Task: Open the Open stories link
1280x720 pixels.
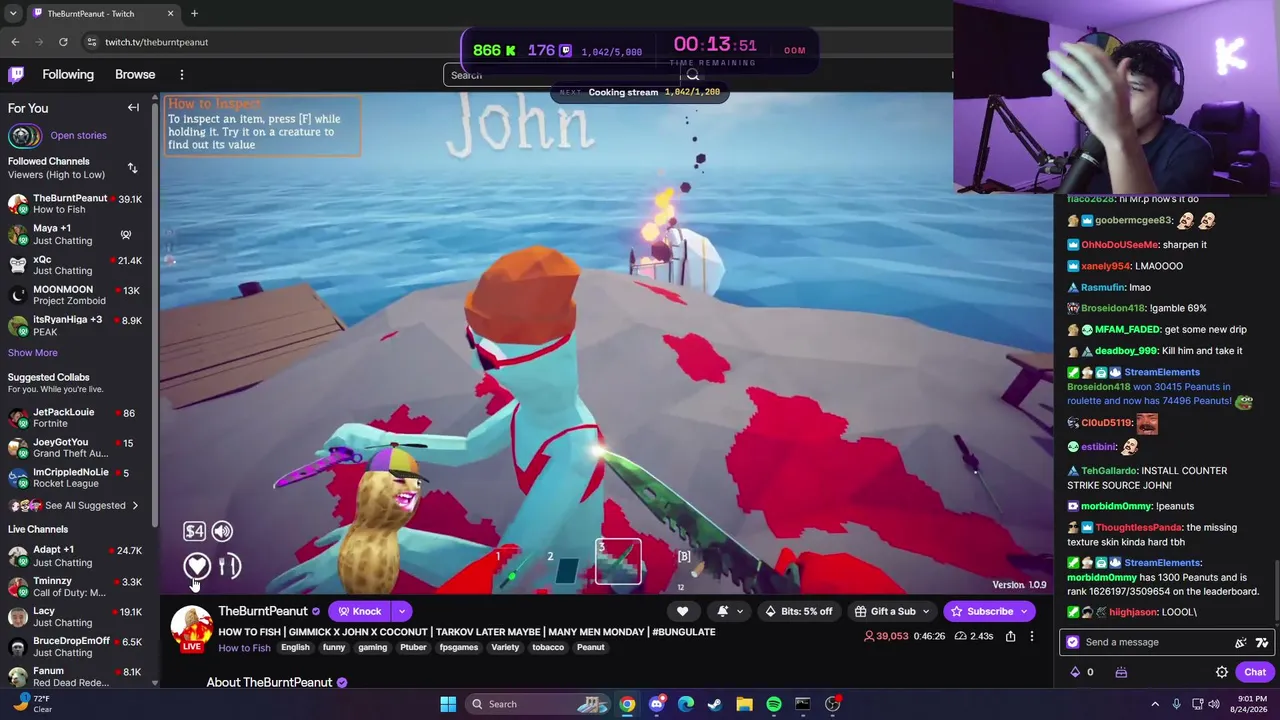Action: point(78,135)
